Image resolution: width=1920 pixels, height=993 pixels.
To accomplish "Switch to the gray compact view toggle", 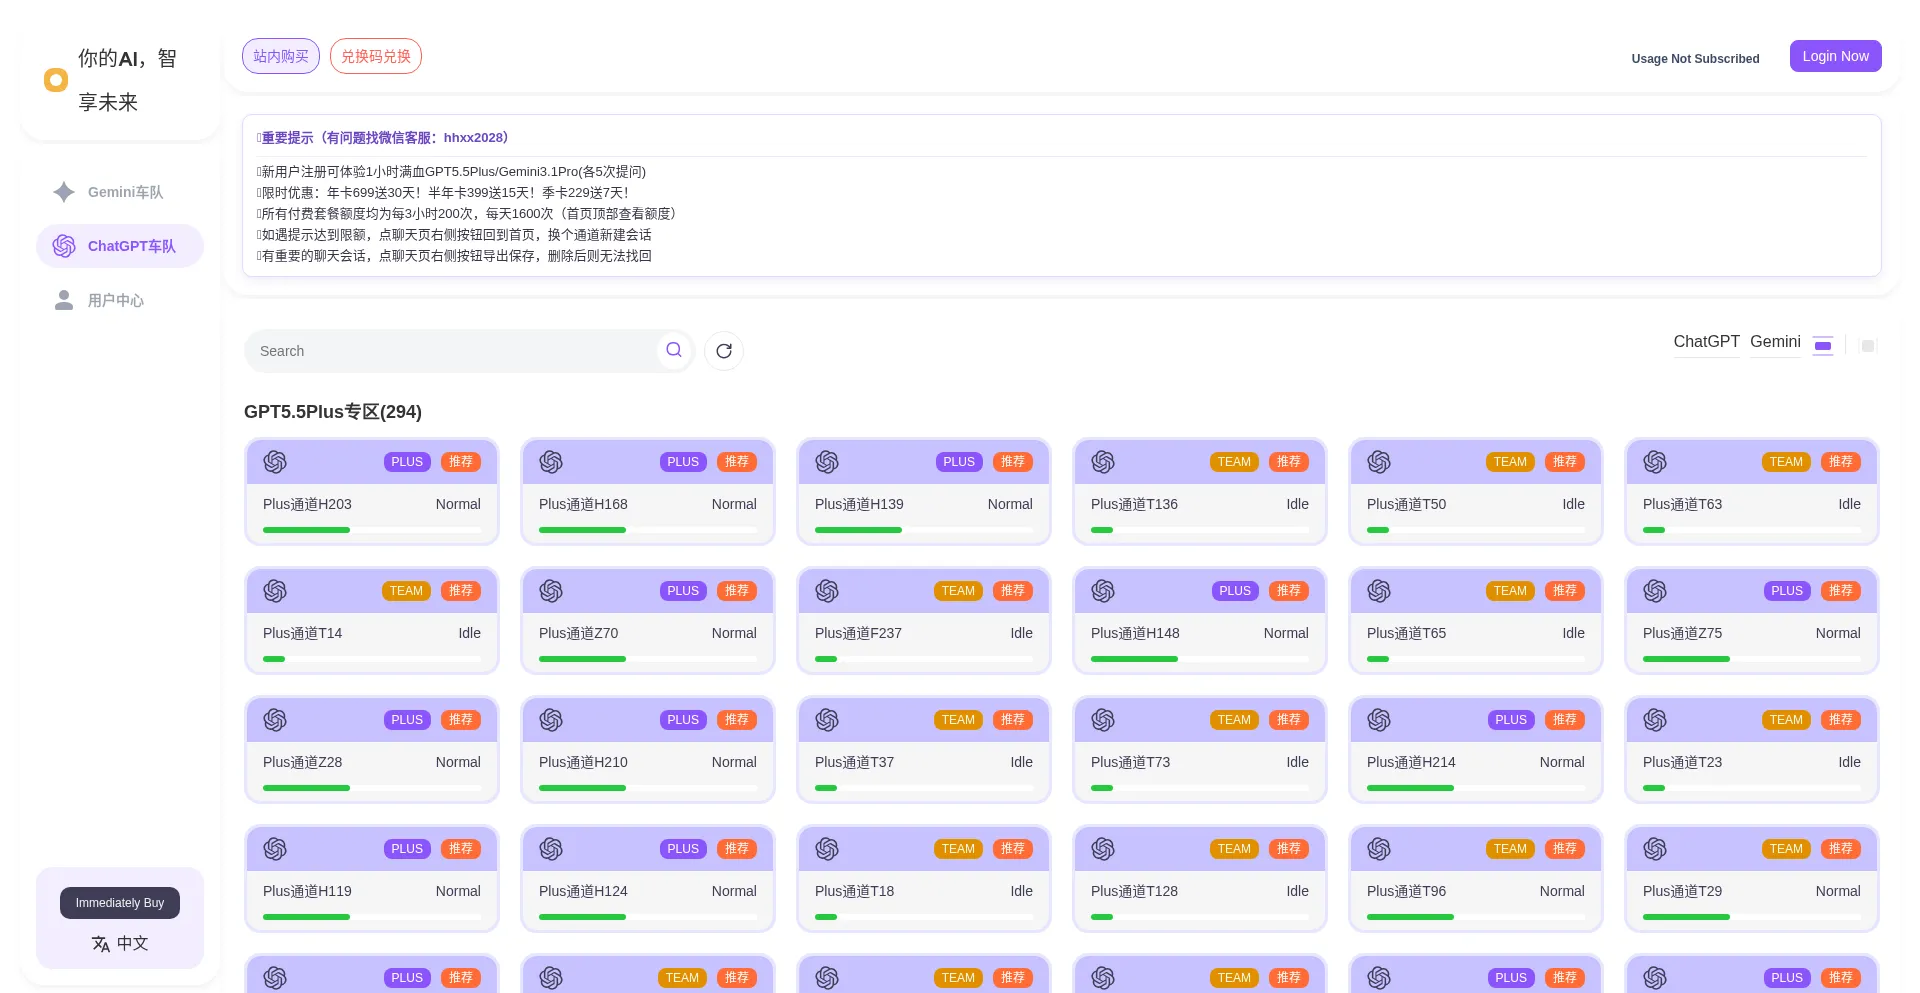I will point(1867,346).
